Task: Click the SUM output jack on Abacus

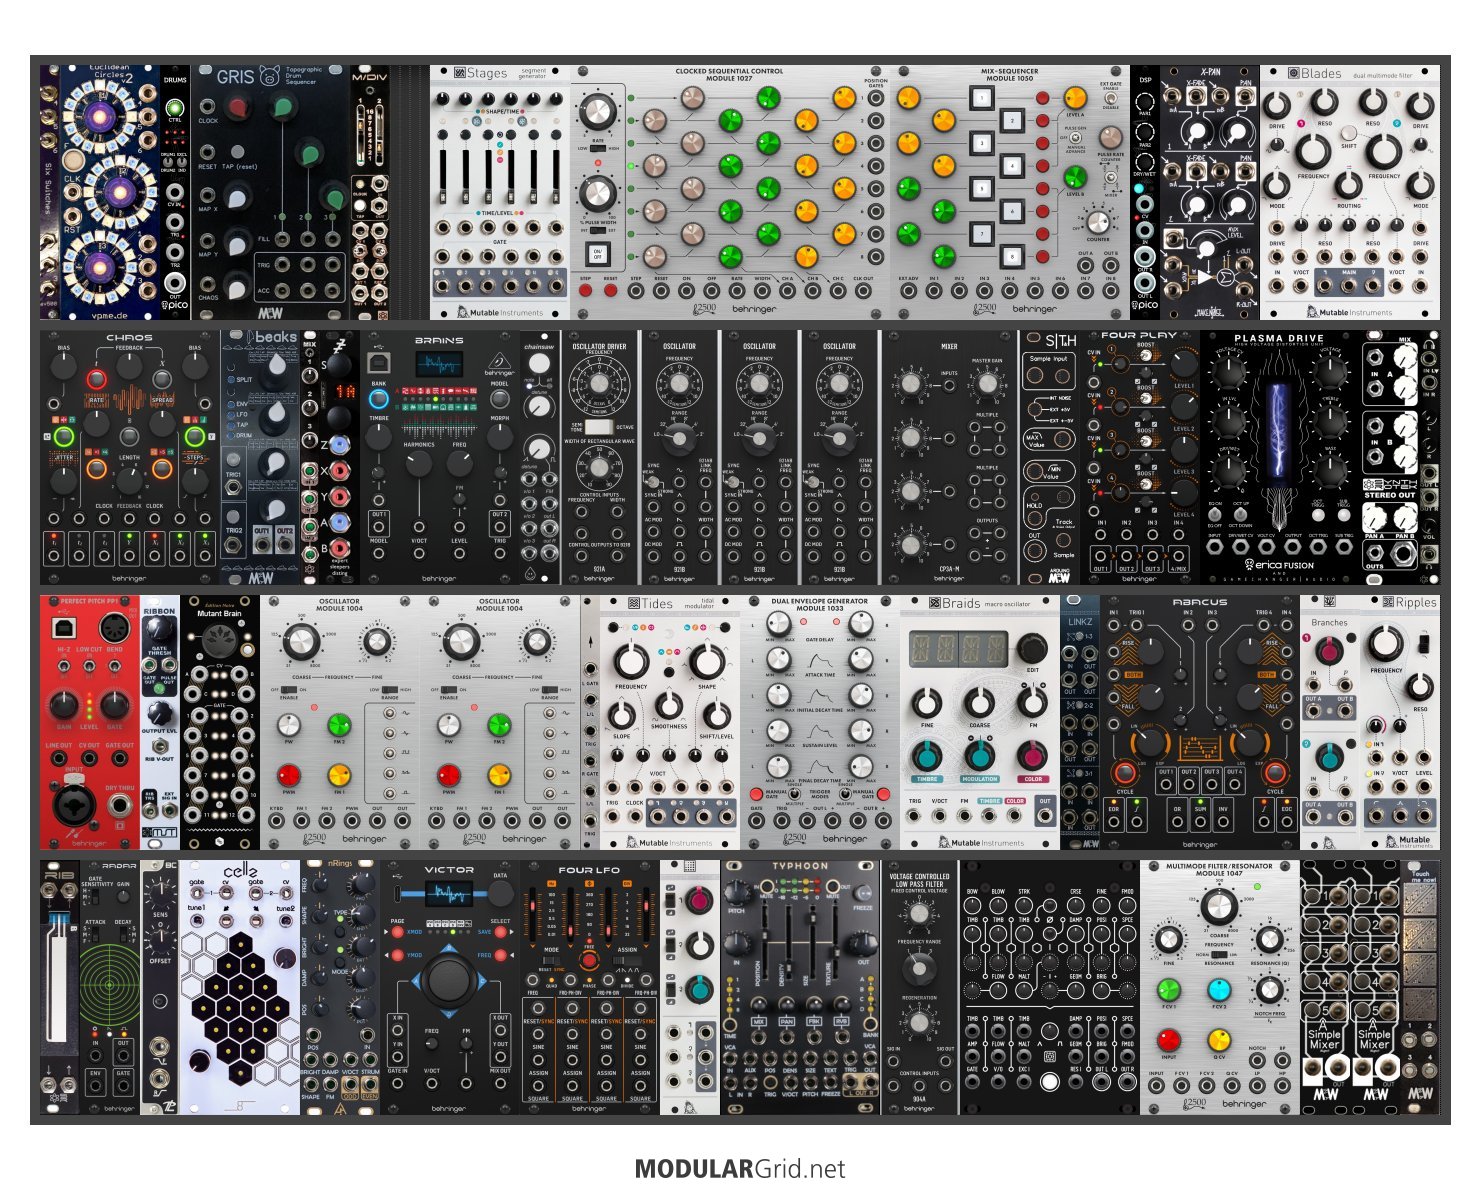Action: [x=1200, y=822]
